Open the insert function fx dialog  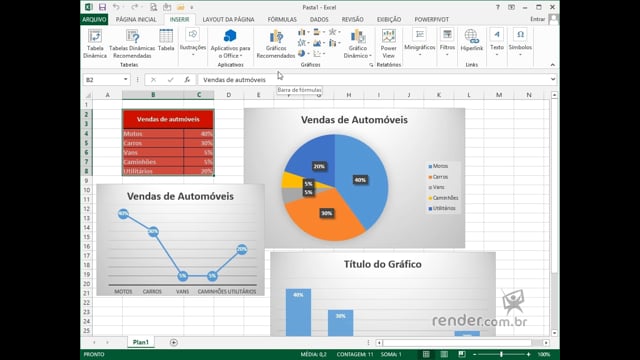coord(187,80)
